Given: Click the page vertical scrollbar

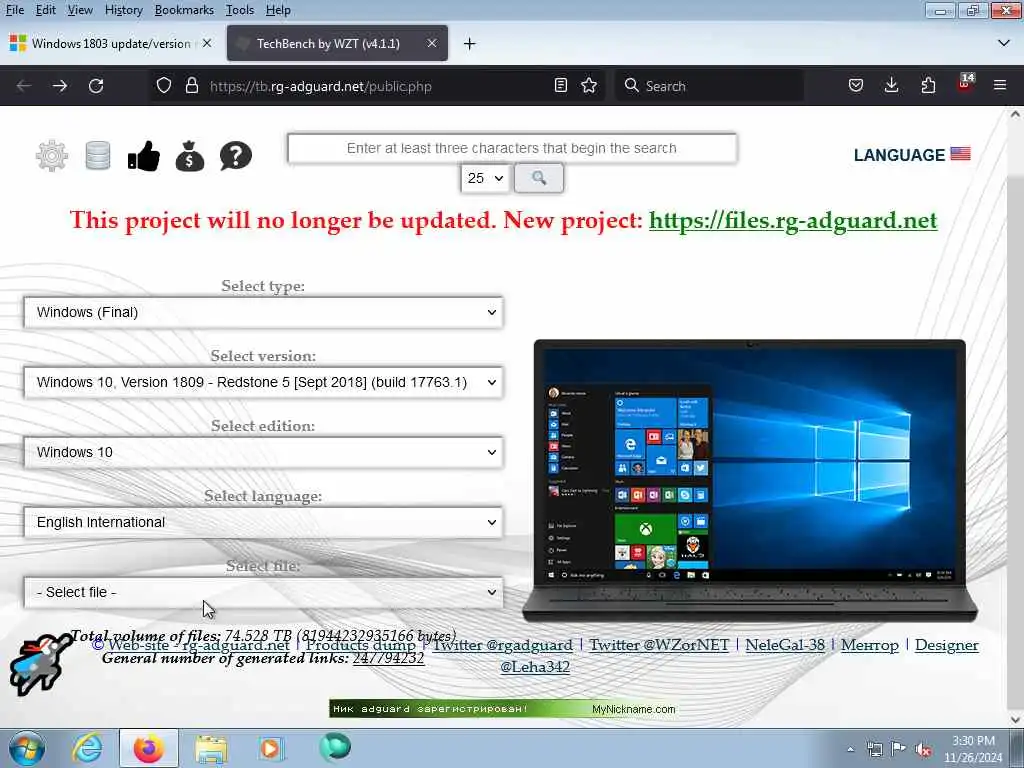Looking at the screenshot, I should click(1015, 418).
